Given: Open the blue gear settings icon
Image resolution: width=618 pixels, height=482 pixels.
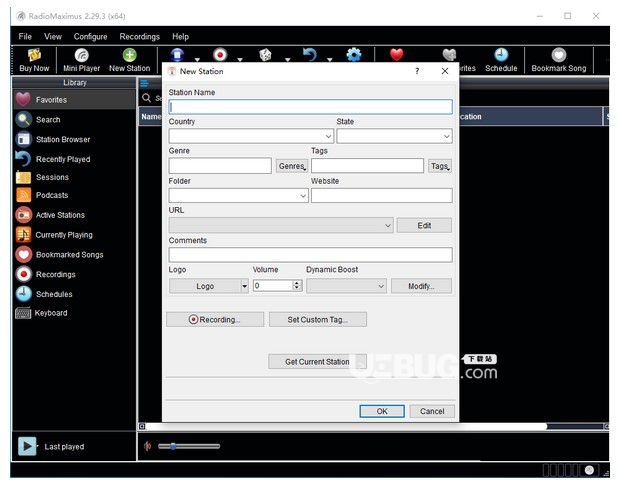Looking at the screenshot, I should click(x=354, y=54).
